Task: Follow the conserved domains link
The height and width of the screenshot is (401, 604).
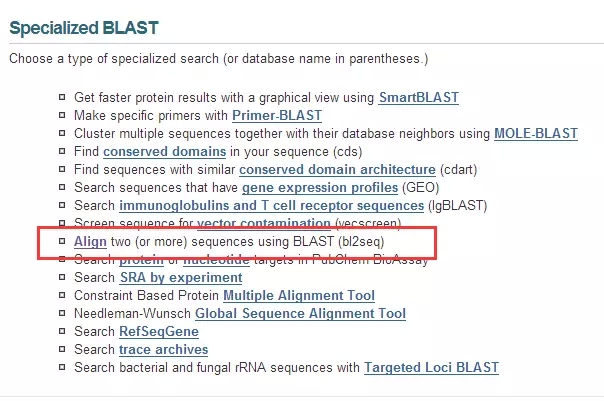Action: [x=164, y=152]
